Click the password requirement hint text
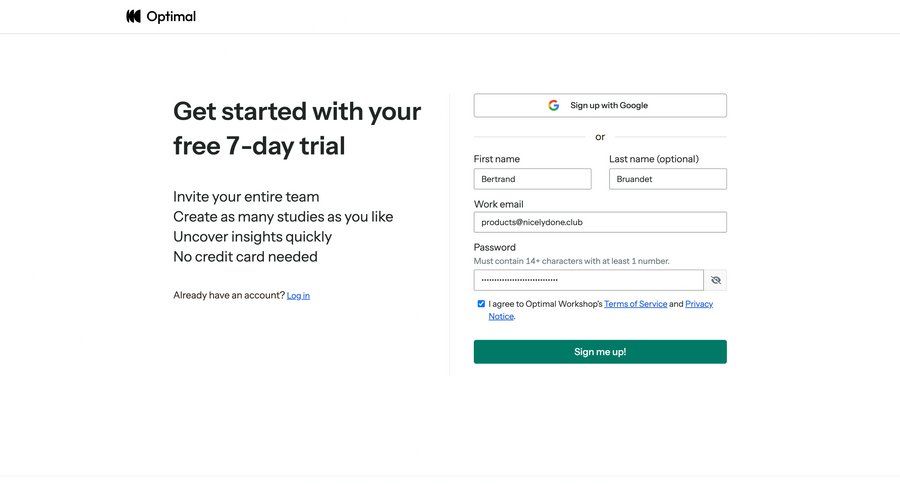Viewport: 900px width, 484px height. (x=571, y=261)
